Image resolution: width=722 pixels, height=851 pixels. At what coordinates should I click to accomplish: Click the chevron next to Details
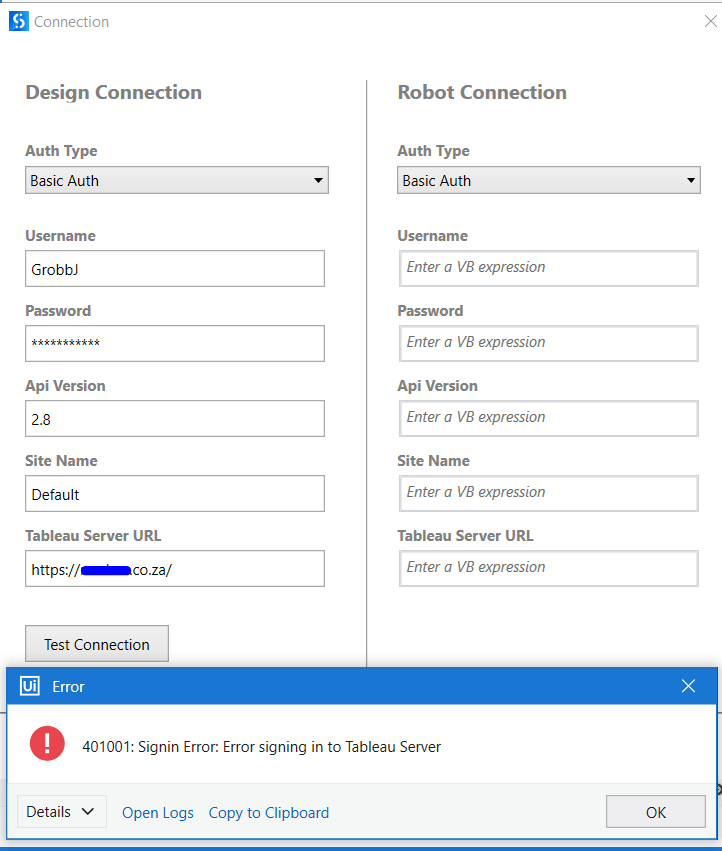point(82,811)
